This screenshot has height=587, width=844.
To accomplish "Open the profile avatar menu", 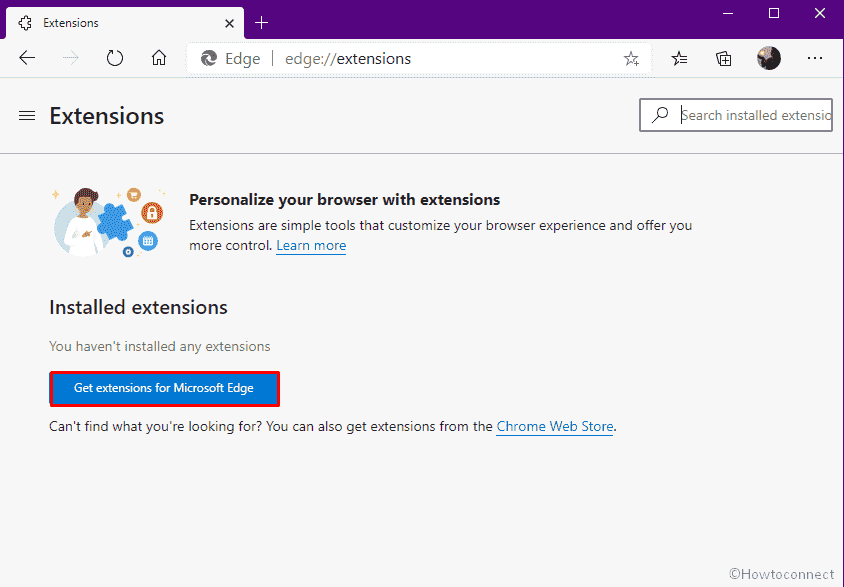I will point(769,58).
